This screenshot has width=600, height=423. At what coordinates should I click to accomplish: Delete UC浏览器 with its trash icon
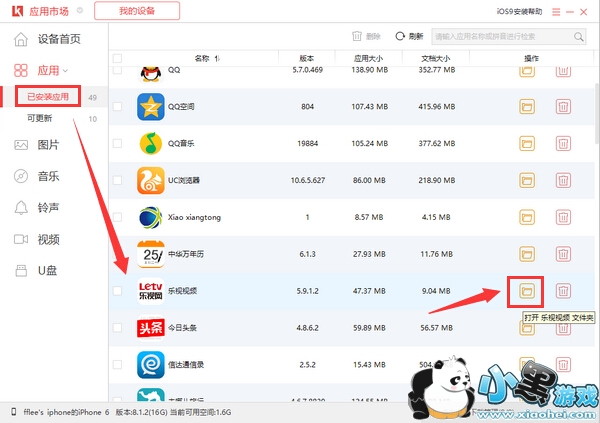tap(563, 180)
